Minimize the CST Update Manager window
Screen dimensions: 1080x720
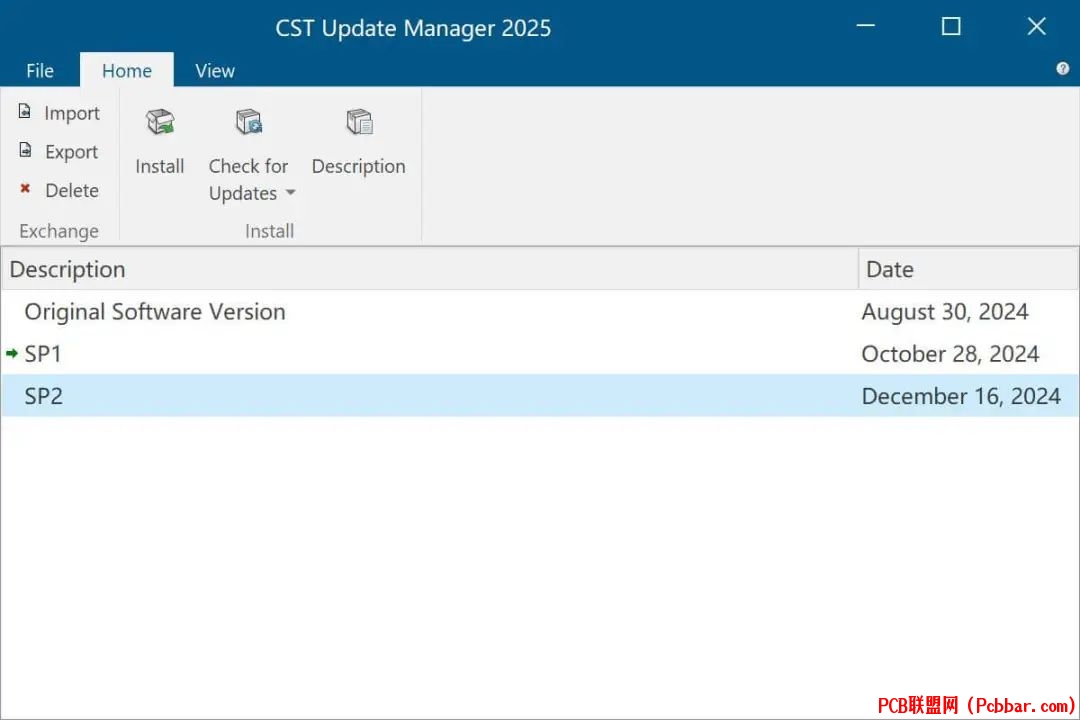[866, 26]
